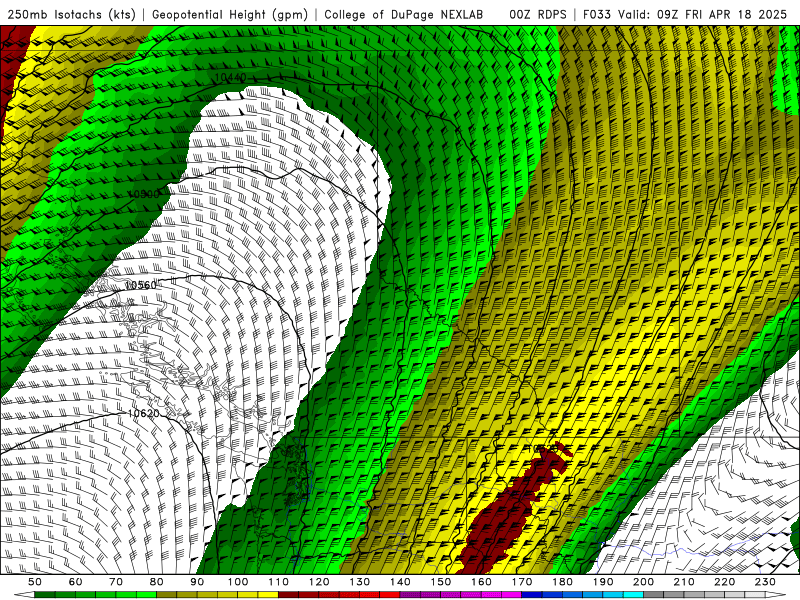Click the 80 label on the color scale

coord(157,582)
